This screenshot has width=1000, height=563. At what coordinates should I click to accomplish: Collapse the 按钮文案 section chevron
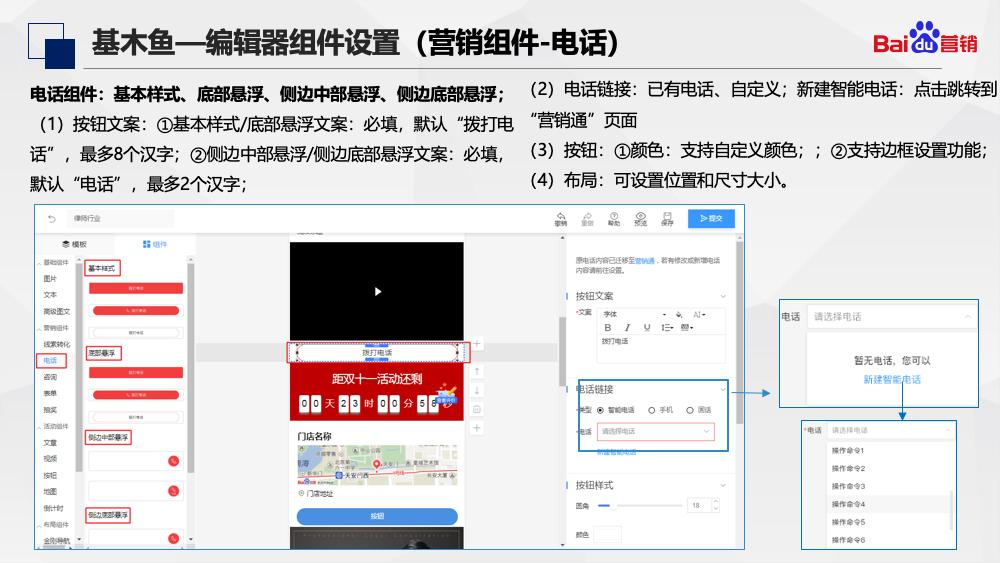(x=723, y=296)
